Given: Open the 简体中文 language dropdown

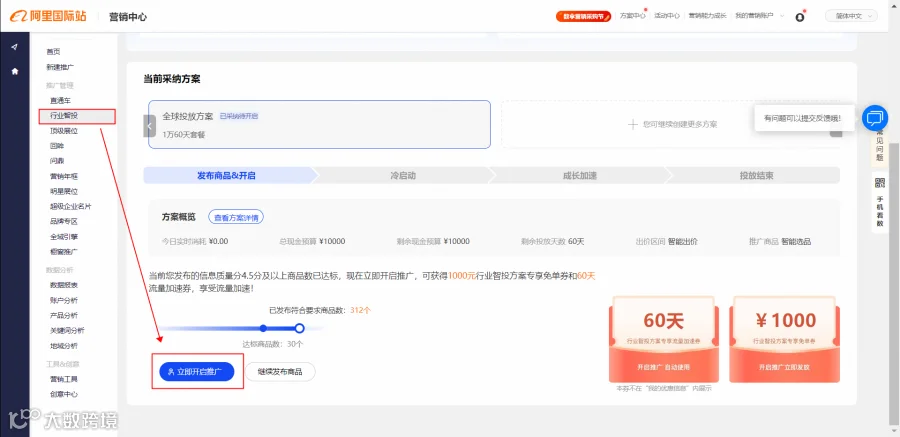Looking at the screenshot, I should tap(851, 16).
